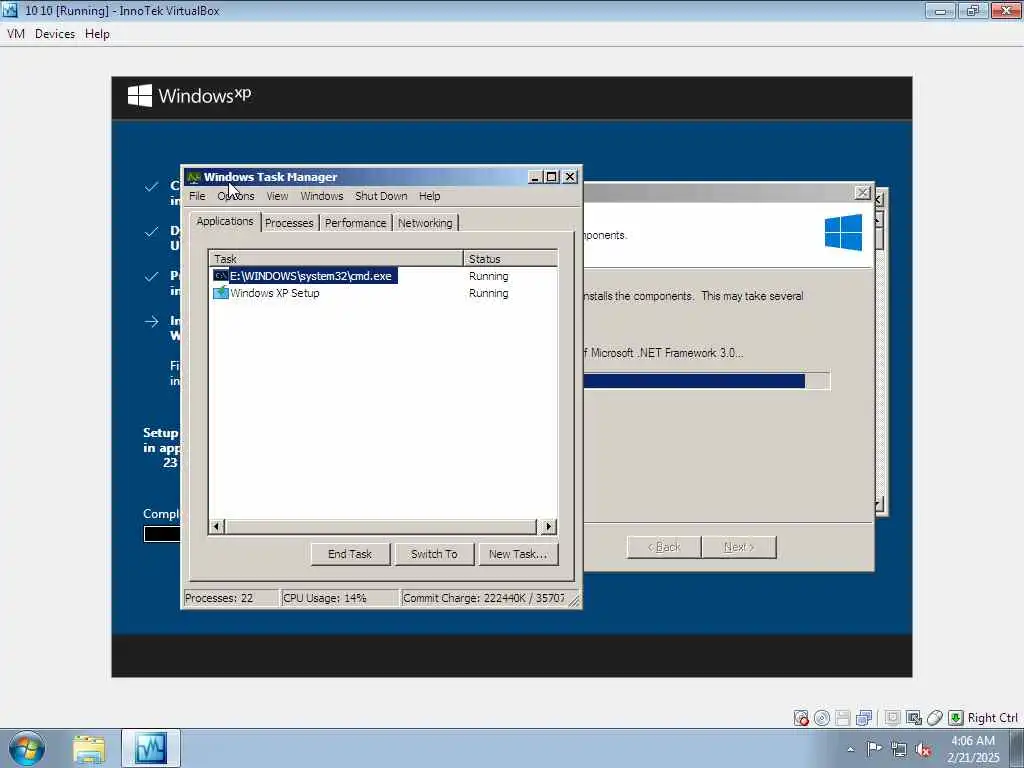Click the End Task button

[x=350, y=554]
